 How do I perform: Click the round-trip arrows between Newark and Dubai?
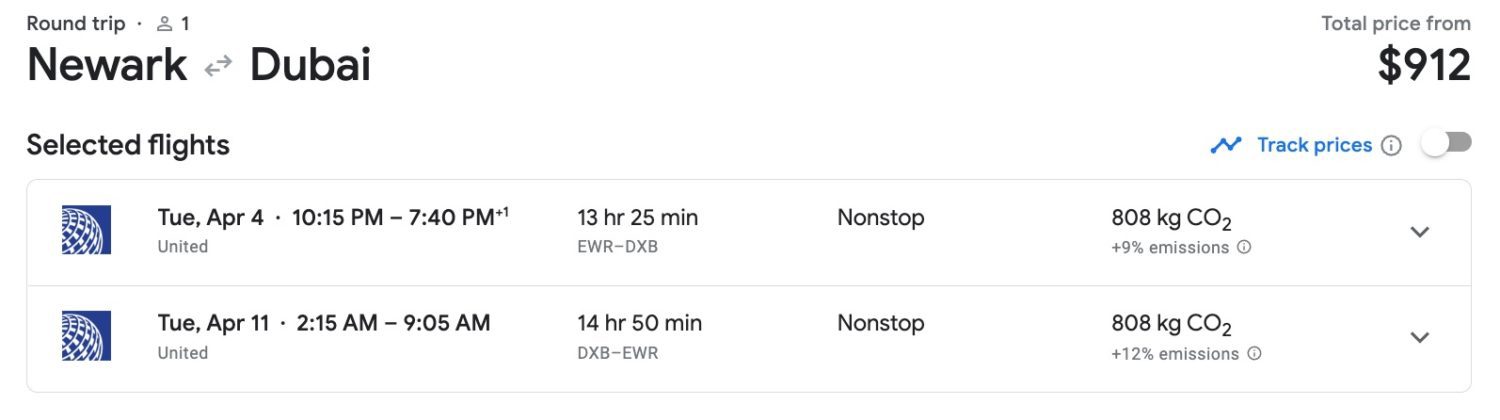[218, 66]
